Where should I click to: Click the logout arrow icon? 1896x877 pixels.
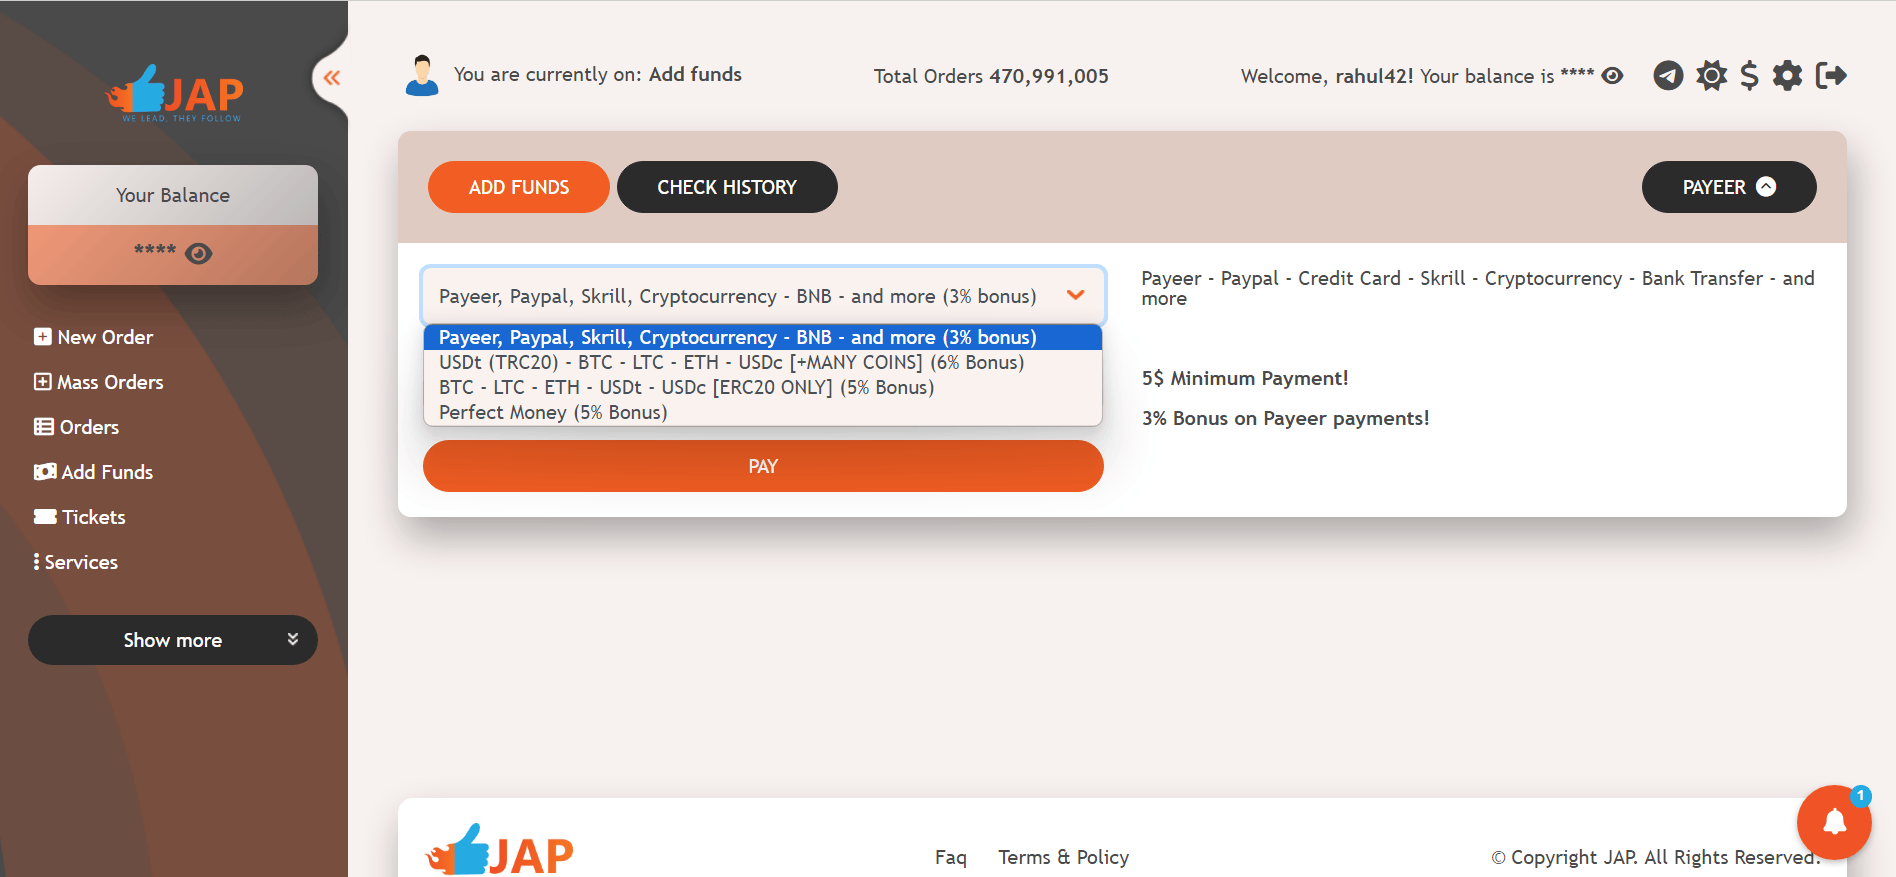tap(1830, 76)
